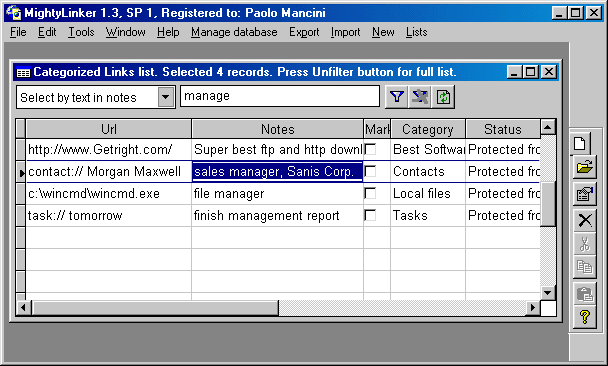Select the 'c:\wincmd\wincmd.exe' cell

point(109,193)
